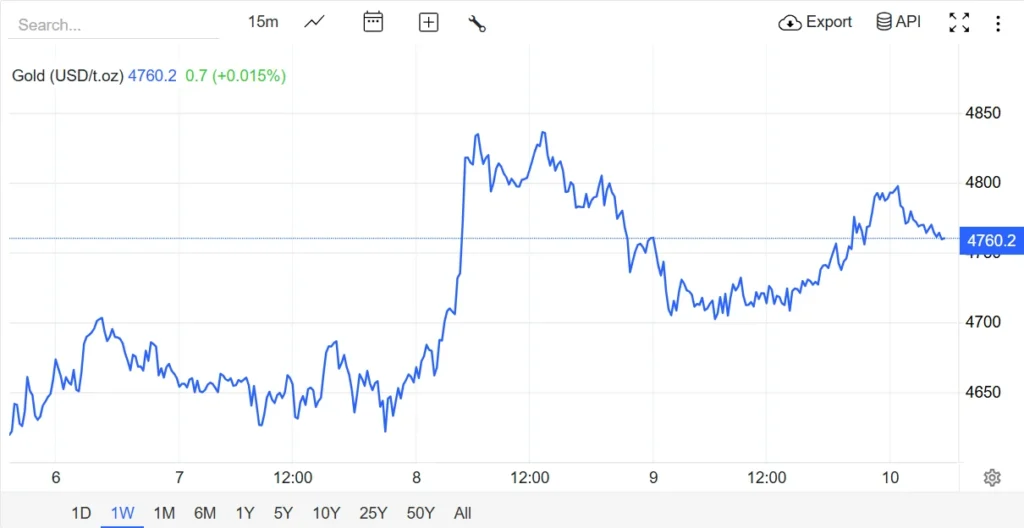Open the calendar date range picker
1024x528 pixels.
point(373,22)
